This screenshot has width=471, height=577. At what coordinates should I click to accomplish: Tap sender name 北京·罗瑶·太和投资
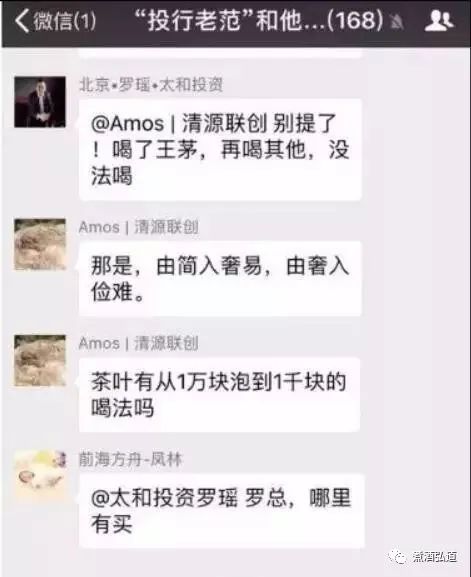151,85
